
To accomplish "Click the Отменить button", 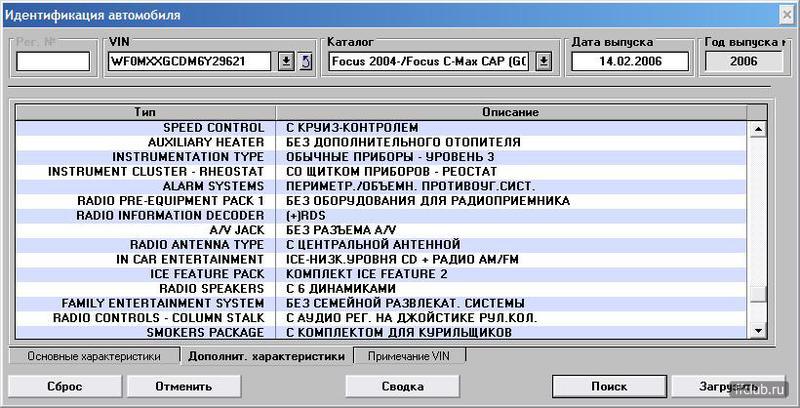I will tap(184, 387).
